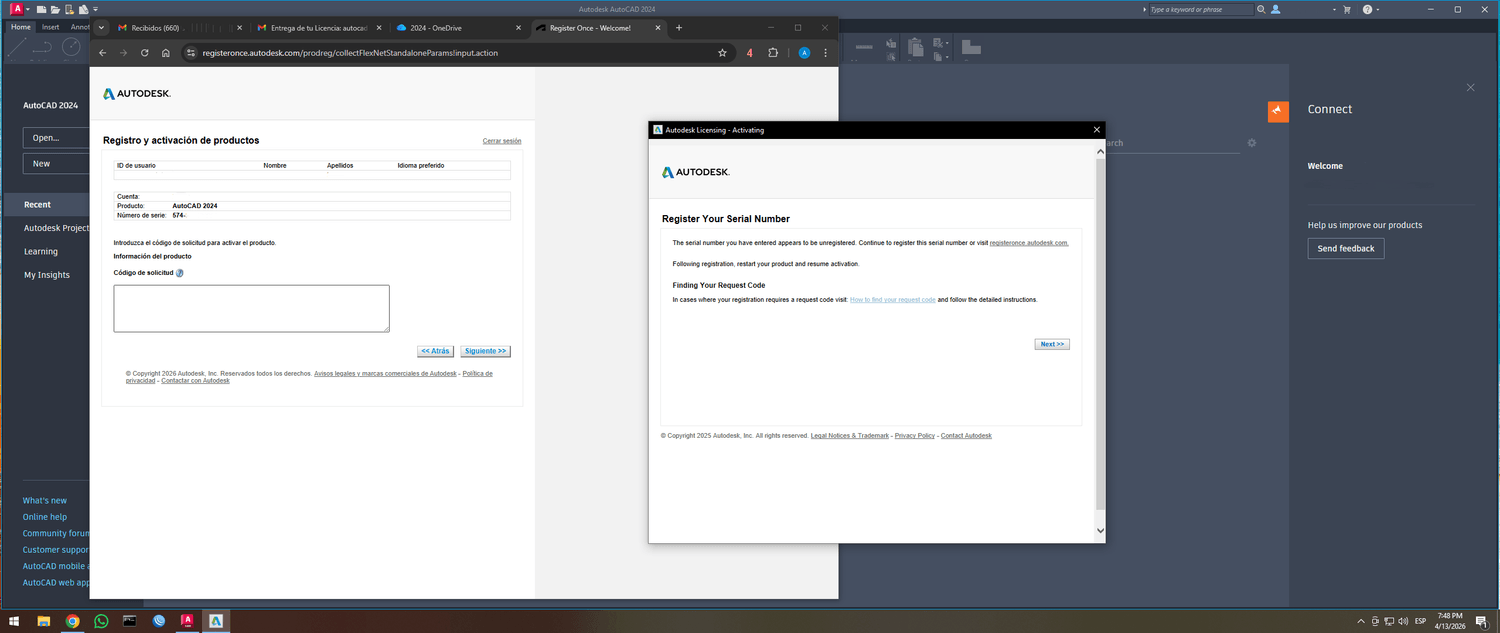Bookmark this page with the star icon
This screenshot has height=633, width=1500.
[x=722, y=53]
